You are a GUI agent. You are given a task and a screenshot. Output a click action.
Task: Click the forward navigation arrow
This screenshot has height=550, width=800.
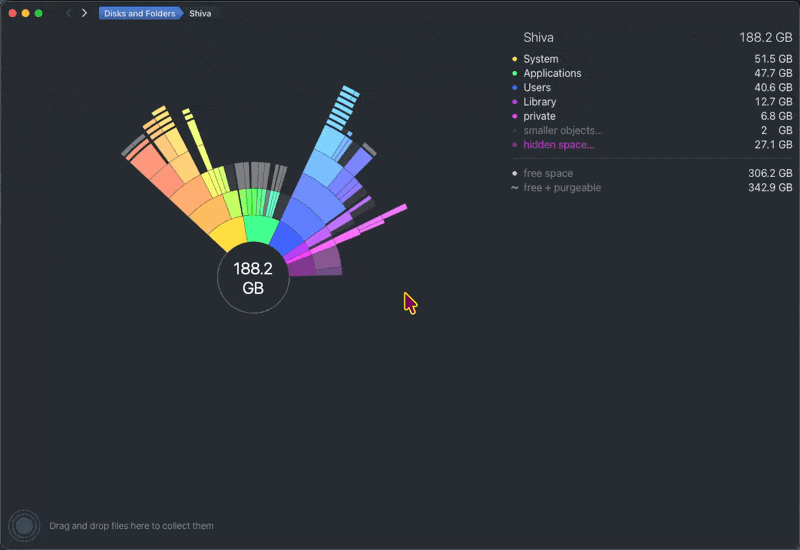84,13
